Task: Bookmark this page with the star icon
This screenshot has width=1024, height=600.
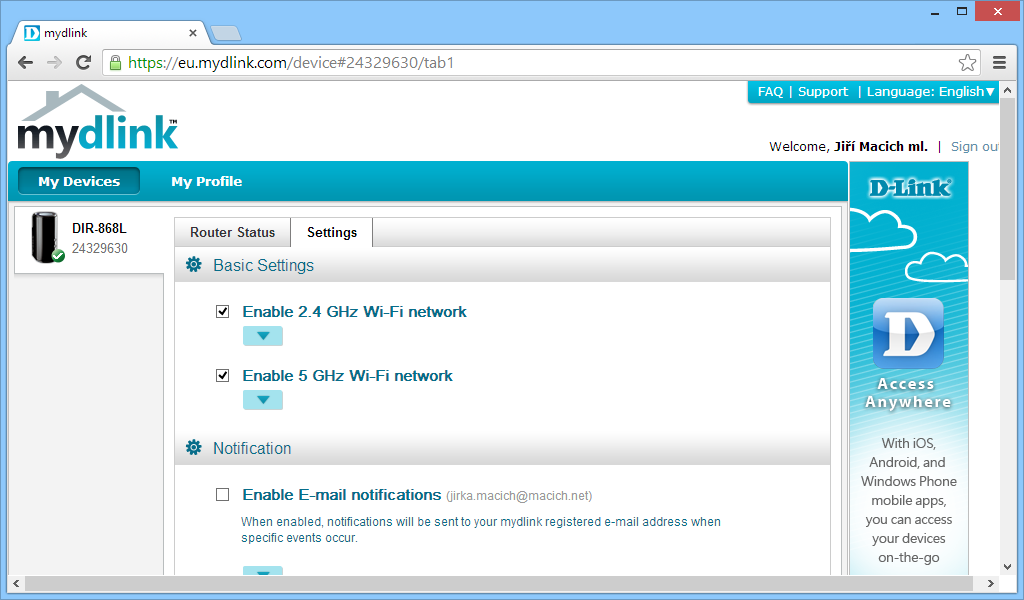Action: [x=967, y=63]
